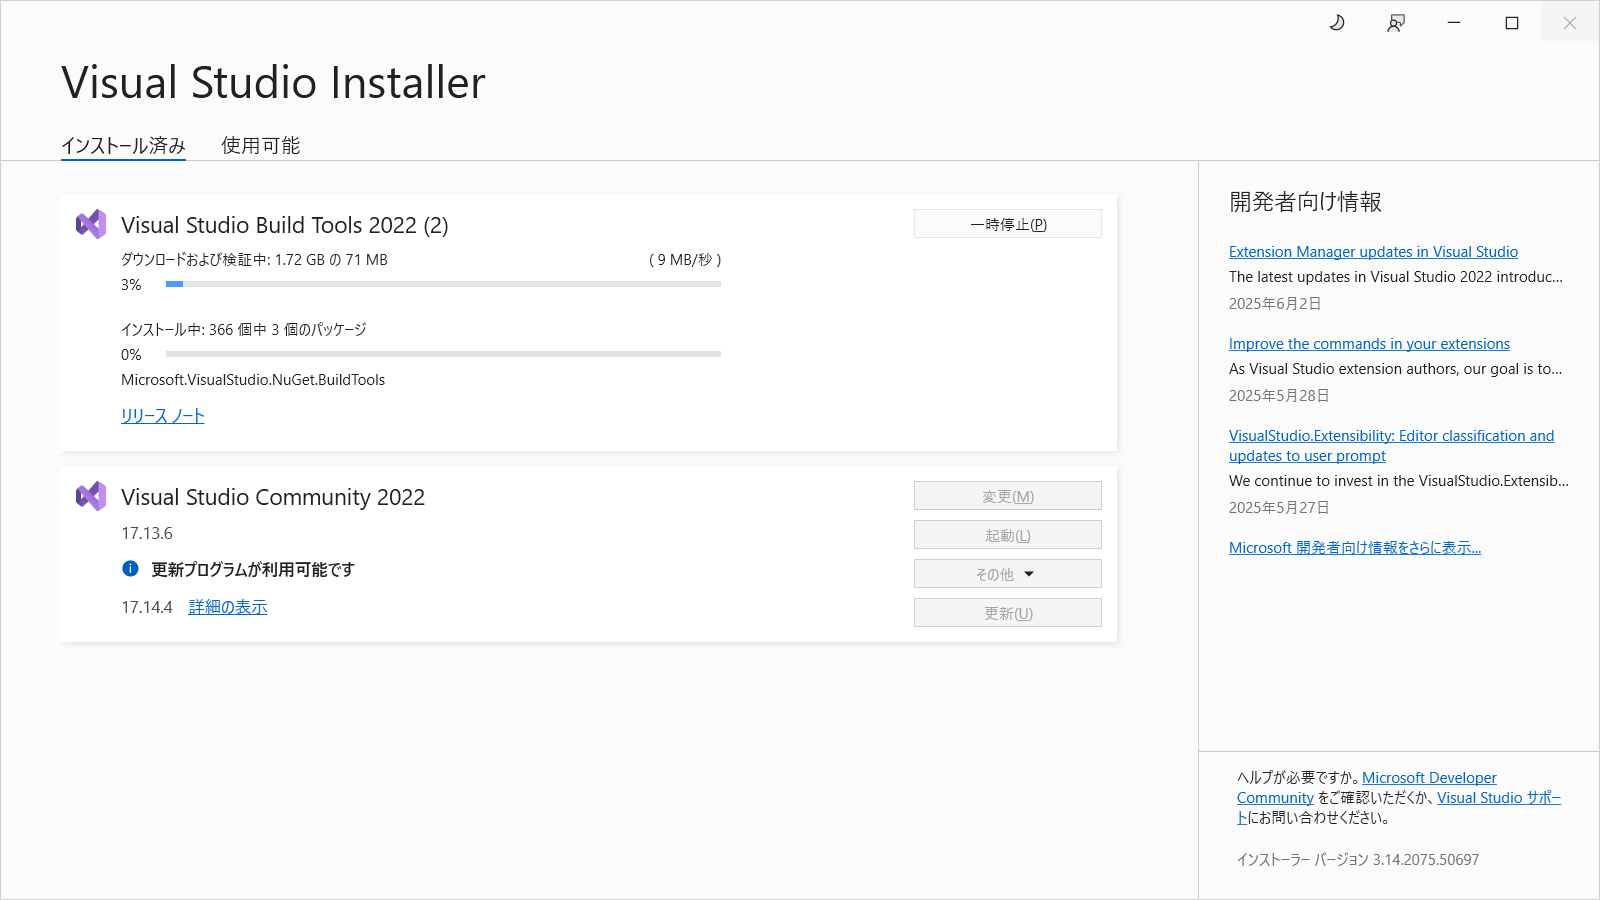Screen dimensions: 1600x900
Task: Open 詳細の表示 link for 17.14.4
Action: pos(228,607)
